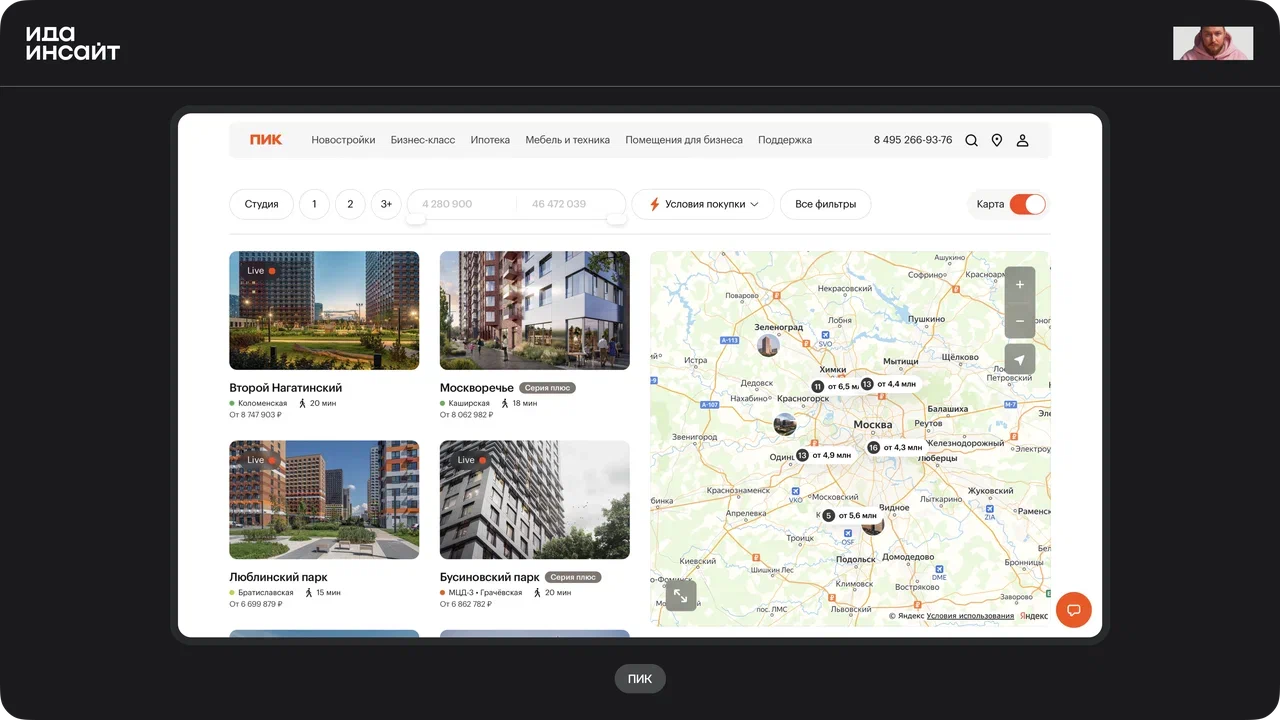The image size is (1280, 720).
Task: Click the price От 8 062 982 ₽
Action: click(466, 415)
